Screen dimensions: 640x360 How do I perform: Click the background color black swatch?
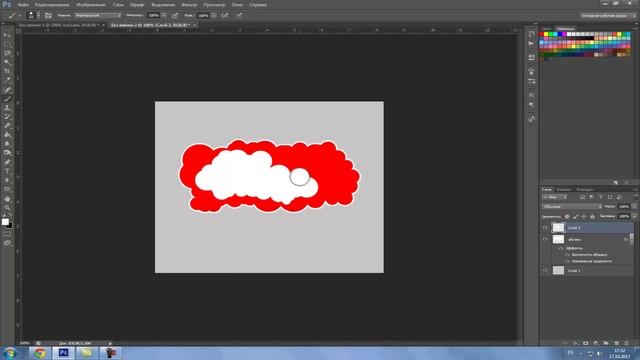pos(10,226)
